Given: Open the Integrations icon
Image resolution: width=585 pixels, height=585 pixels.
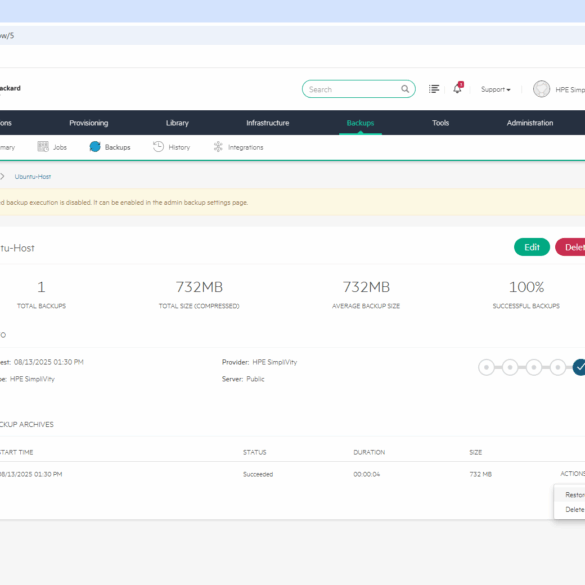Looking at the screenshot, I should coord(218,147).
